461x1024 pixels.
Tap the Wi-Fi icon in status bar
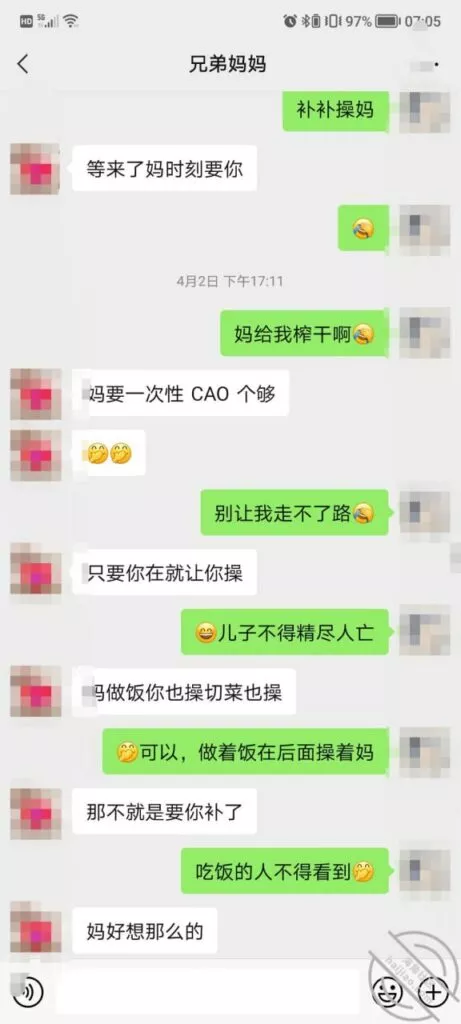tap(71, 21)
